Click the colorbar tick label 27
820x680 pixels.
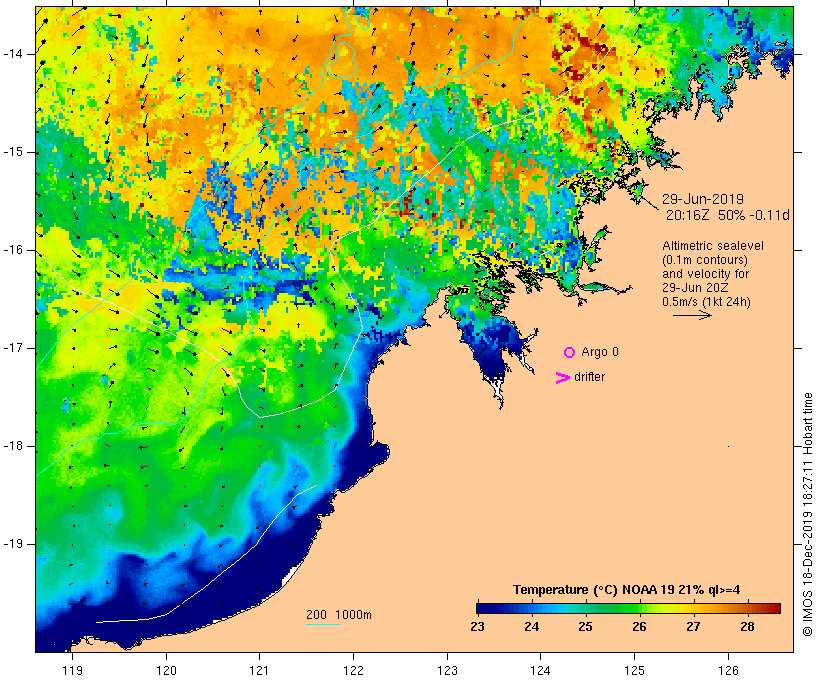(x=693, y=627)
